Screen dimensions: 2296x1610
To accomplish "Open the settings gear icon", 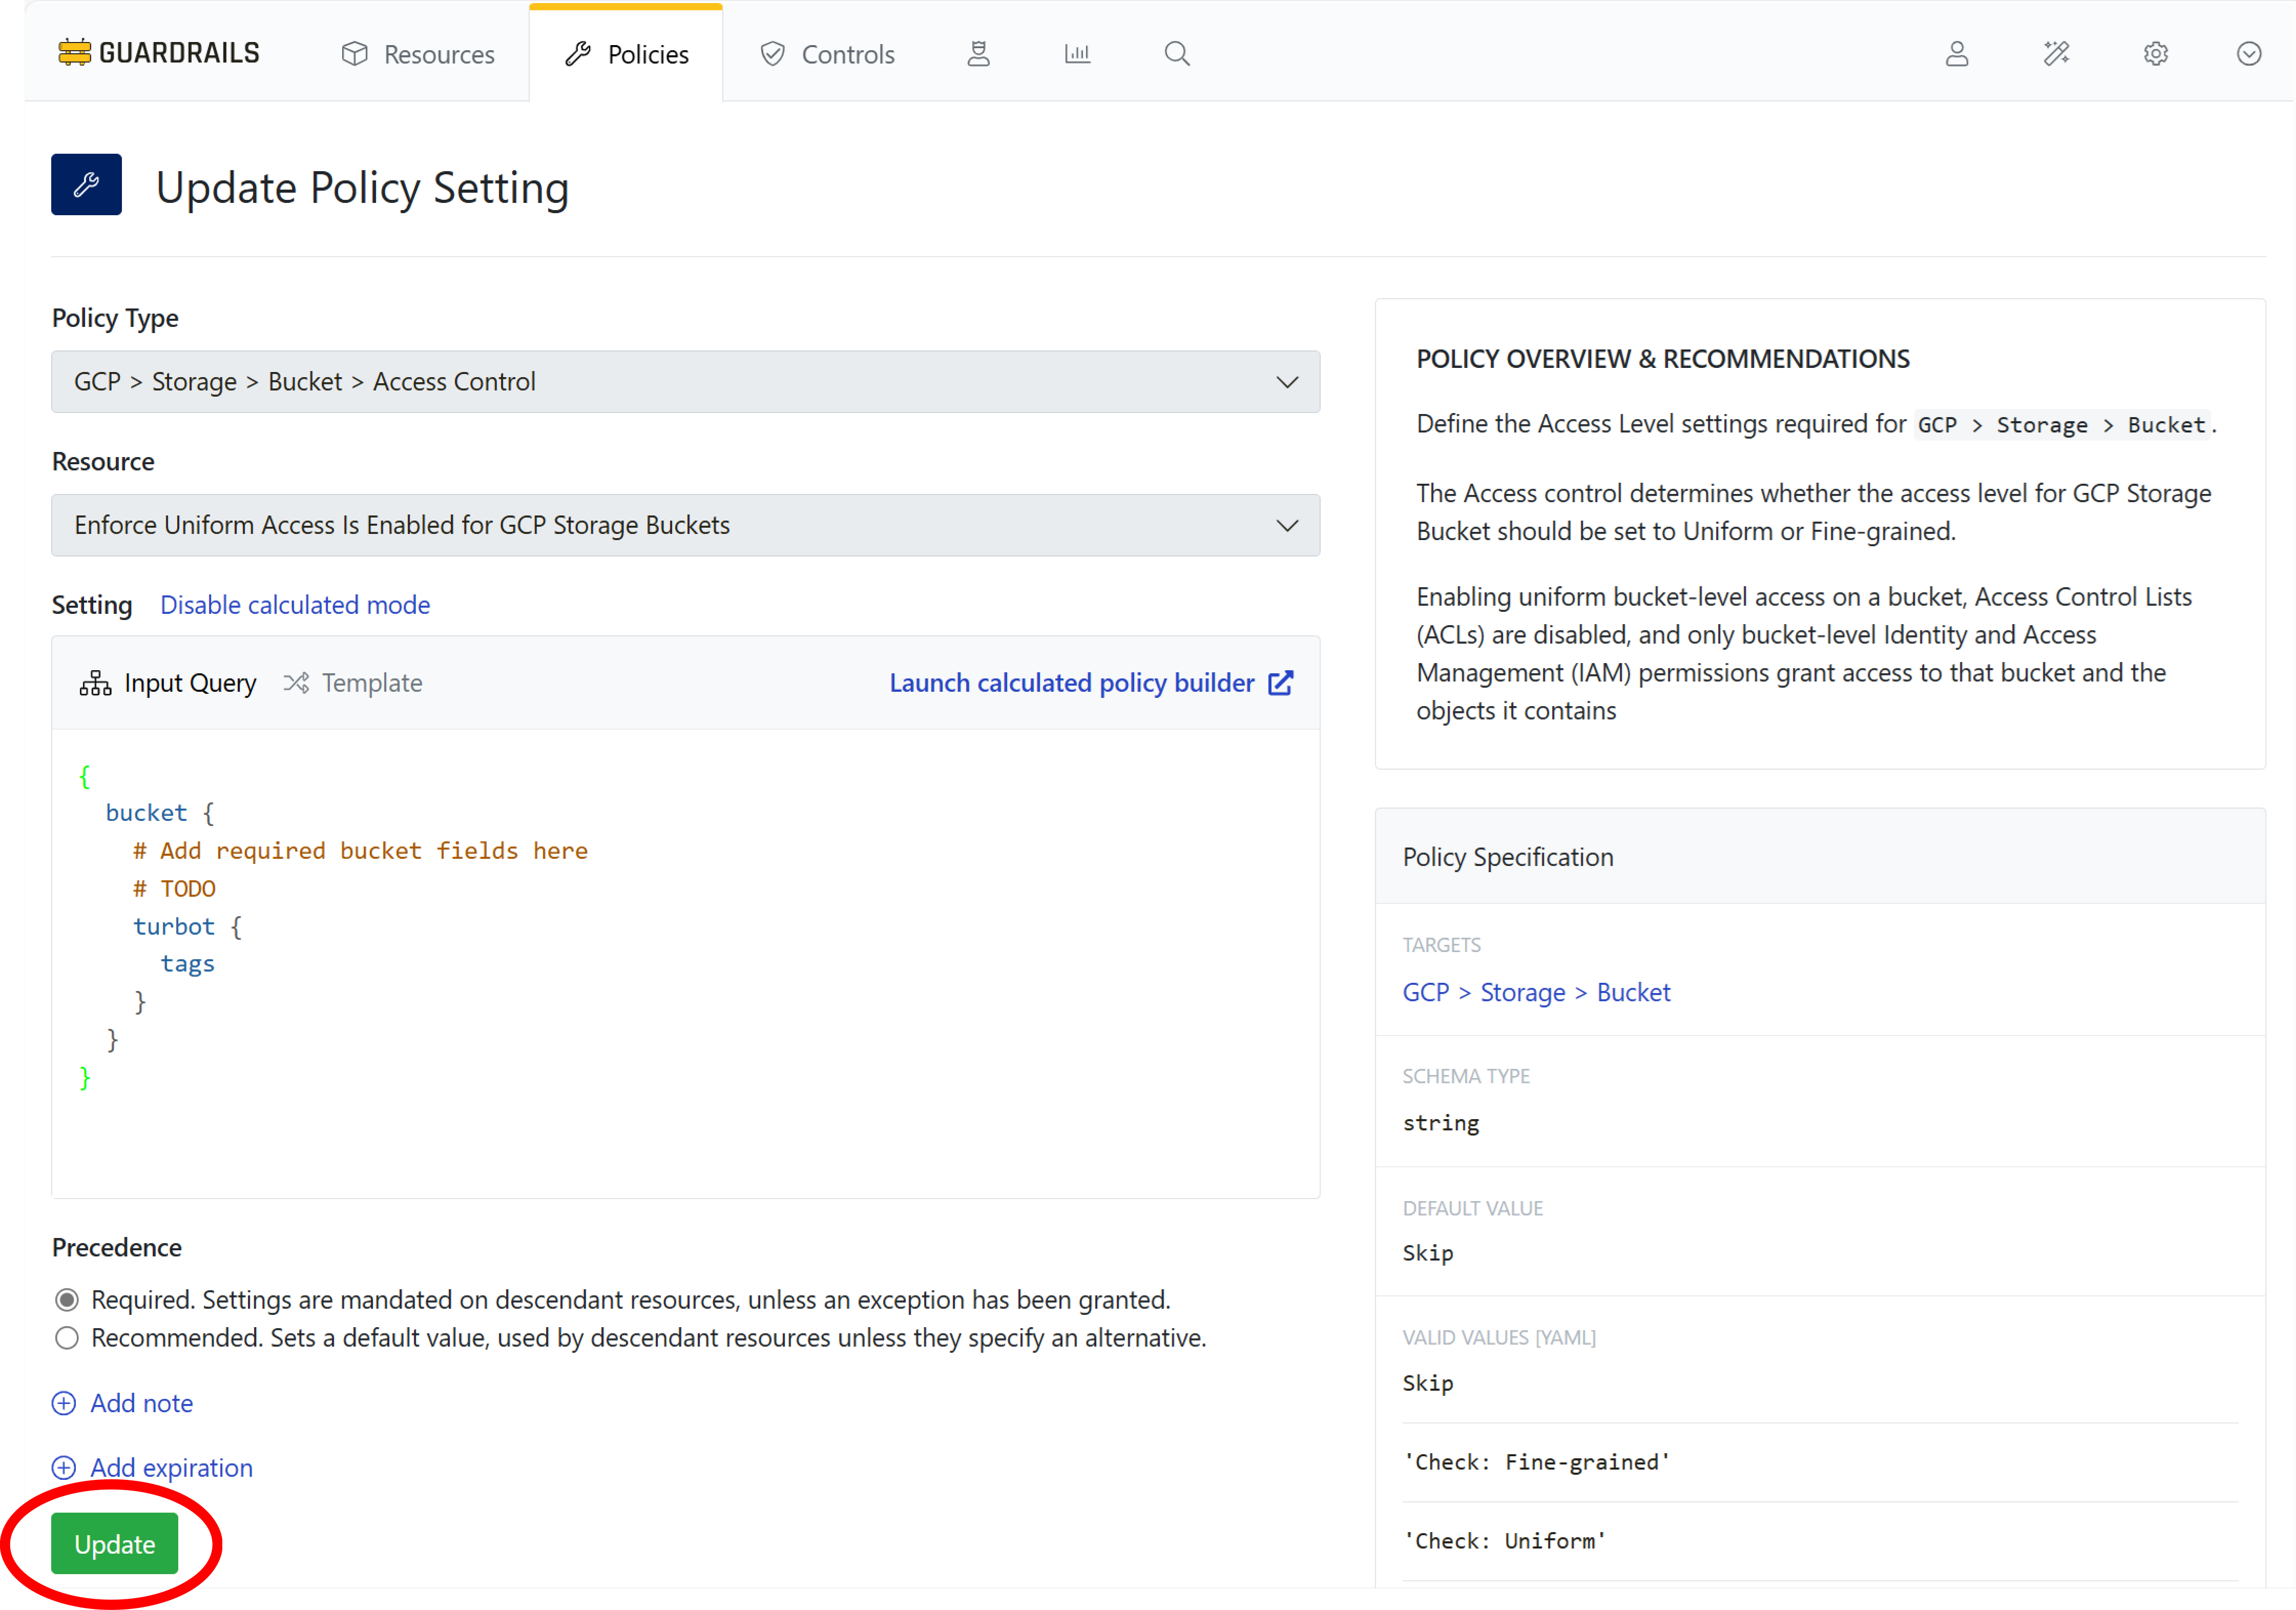I will (2155, 53).
